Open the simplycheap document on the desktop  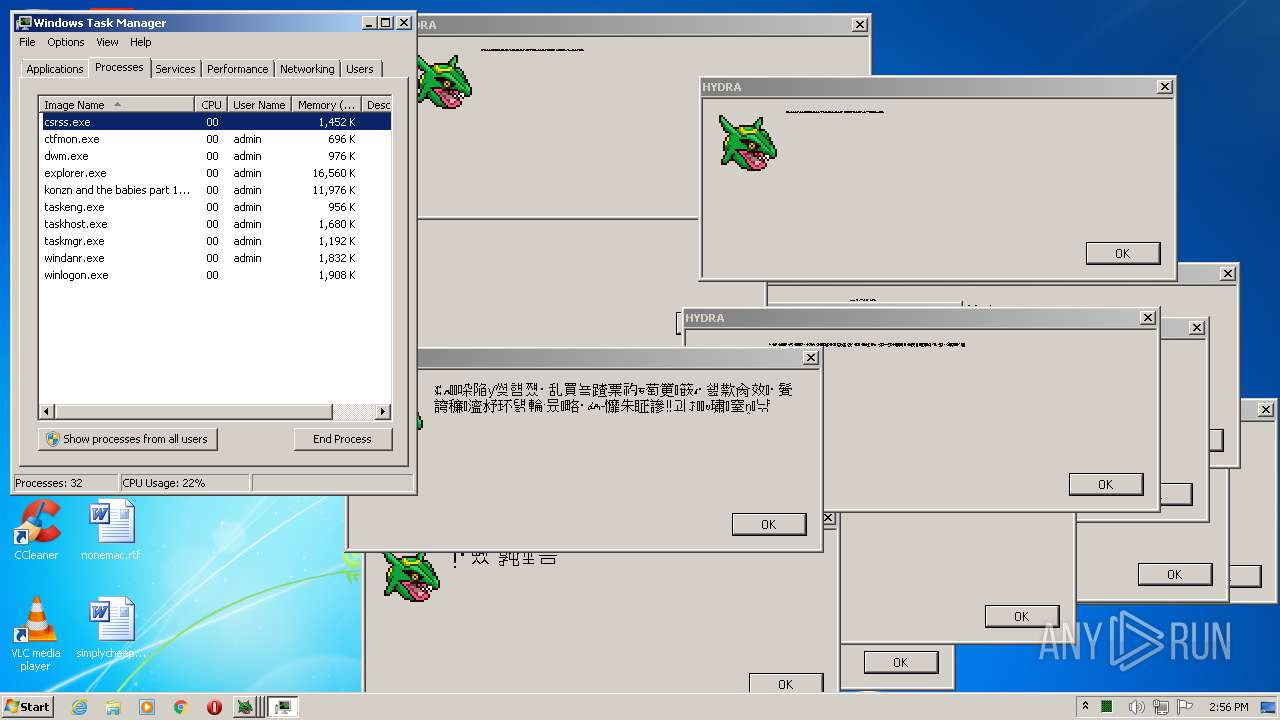point(111,628)
